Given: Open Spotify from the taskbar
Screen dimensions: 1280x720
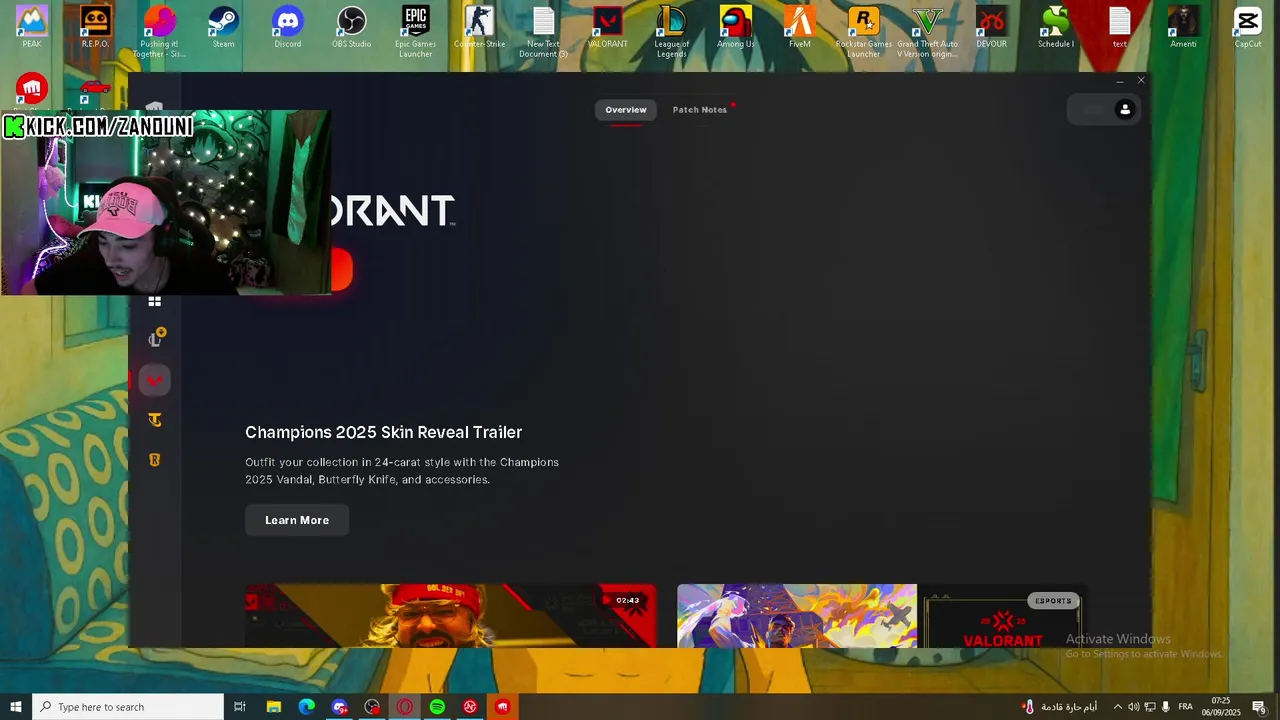Looking at the screenshot, I should pos(437,707).
